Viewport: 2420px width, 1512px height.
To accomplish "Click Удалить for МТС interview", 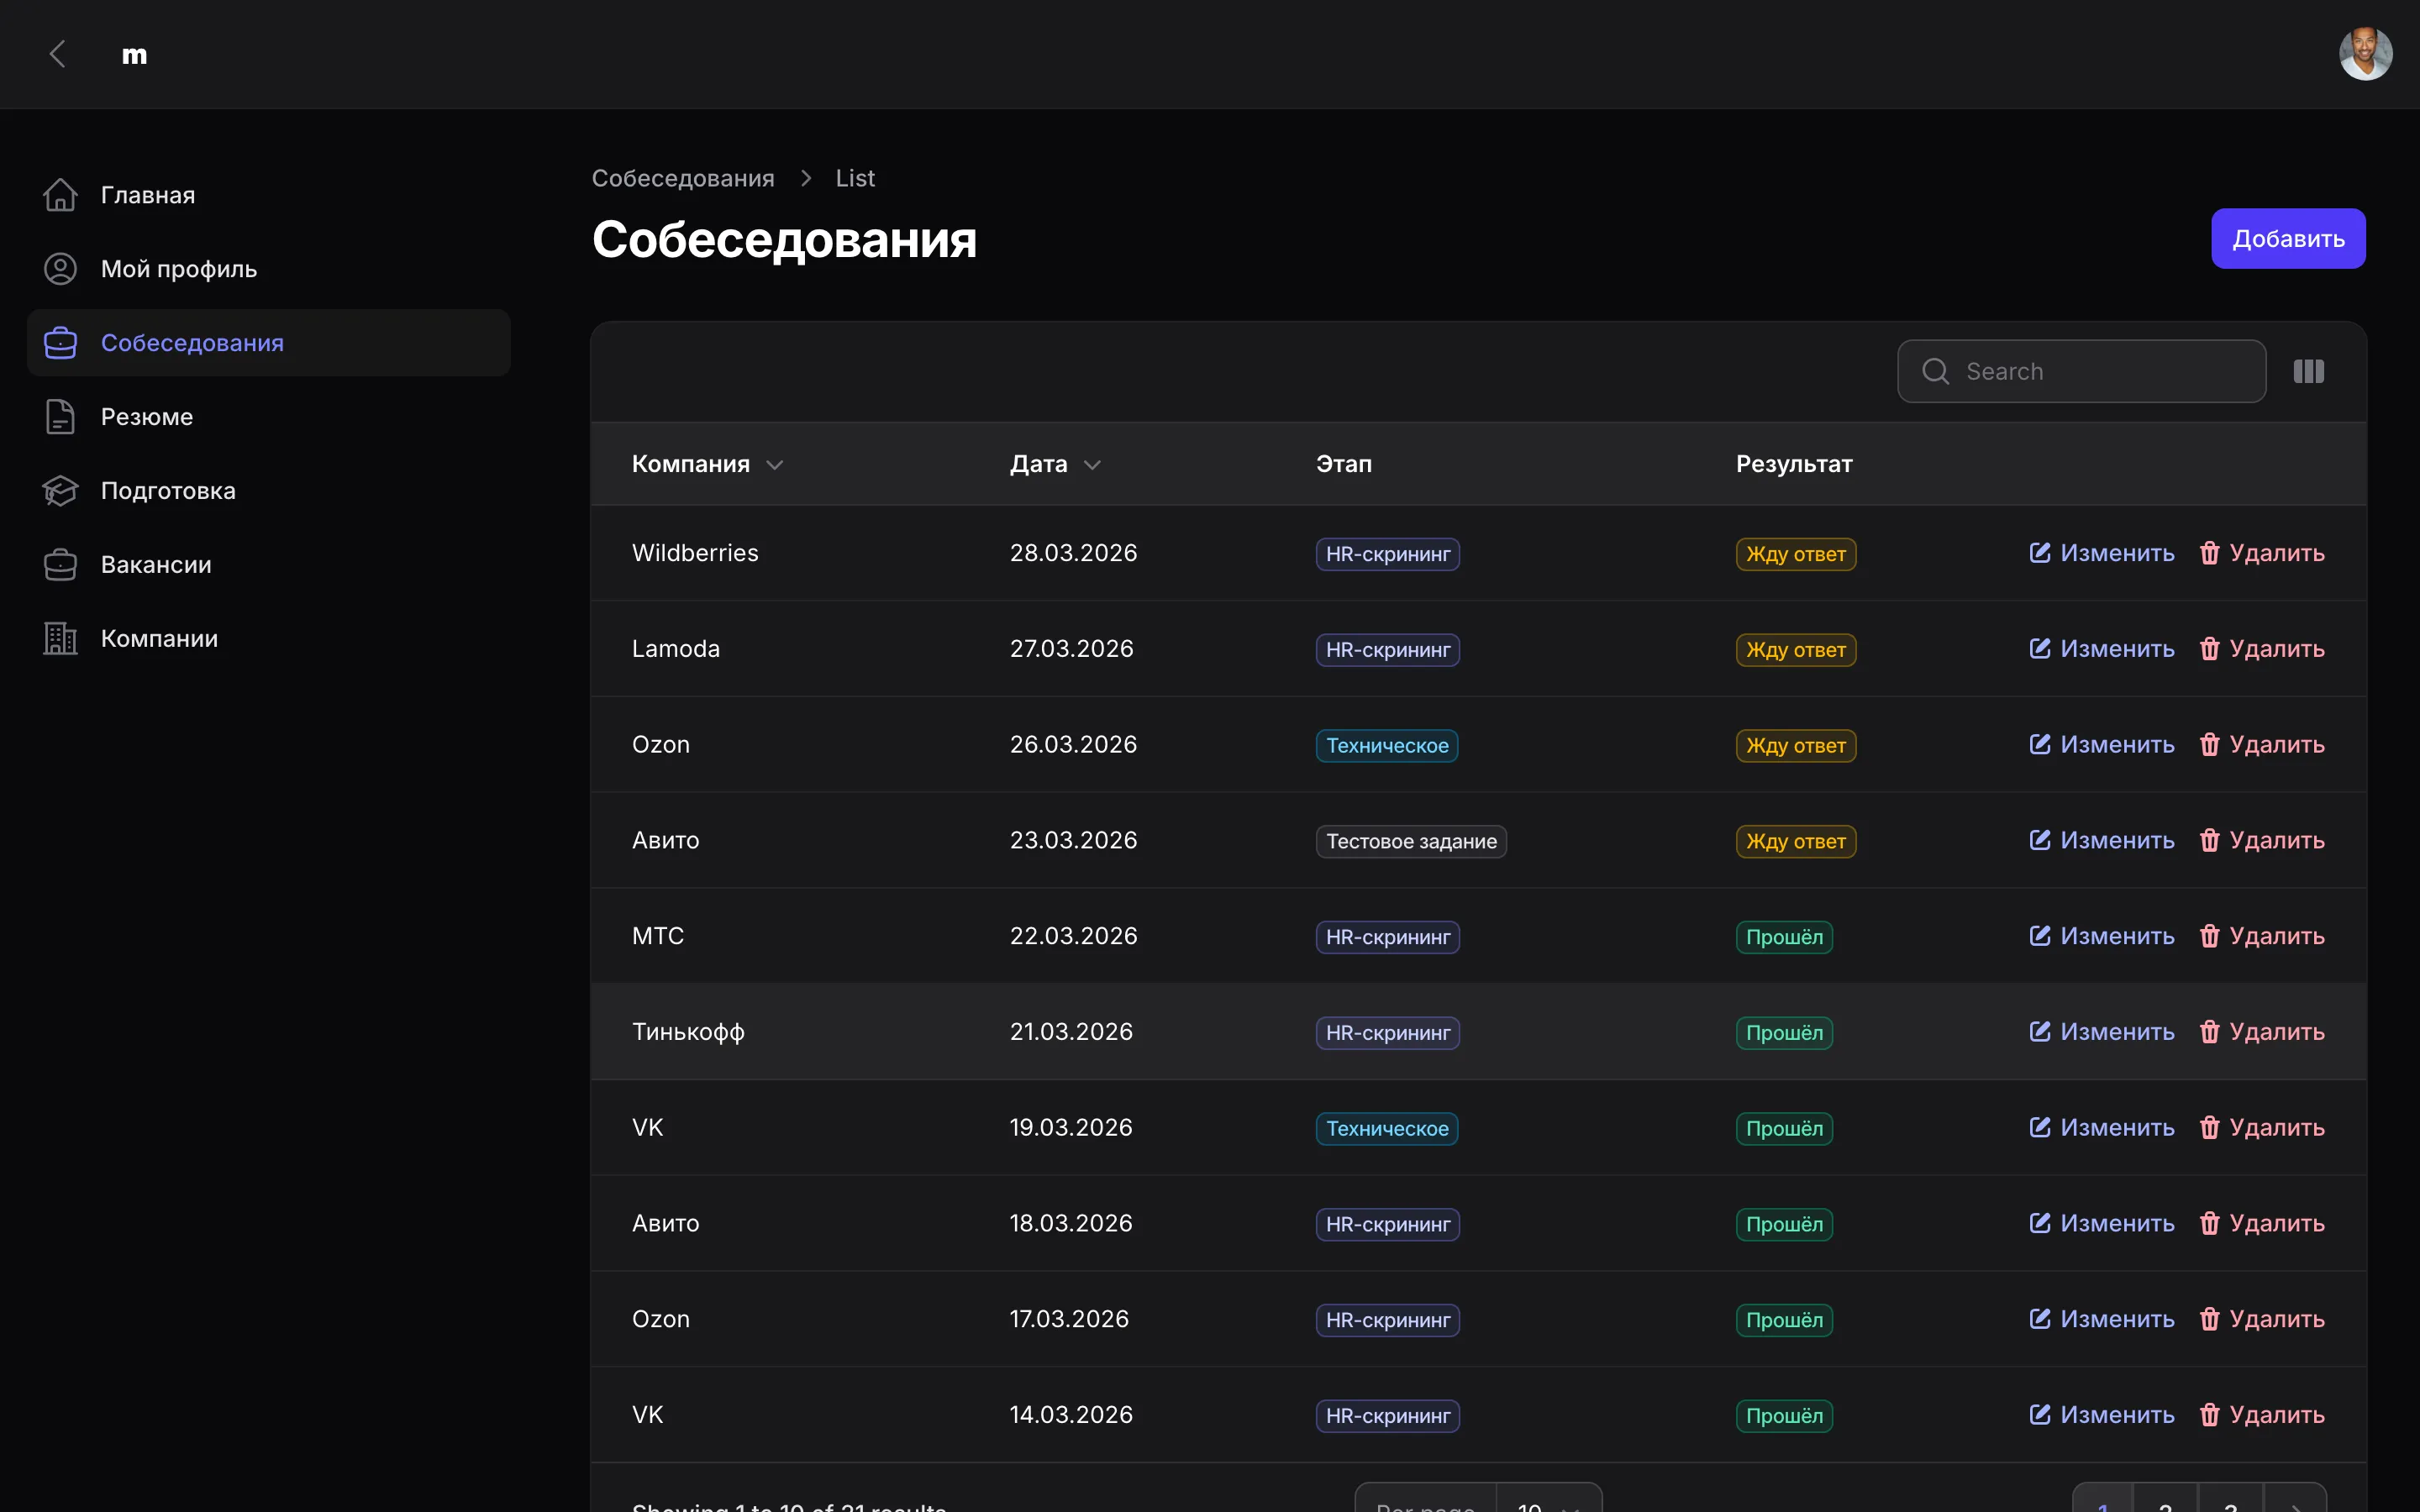I will (x=2262, y=936).
